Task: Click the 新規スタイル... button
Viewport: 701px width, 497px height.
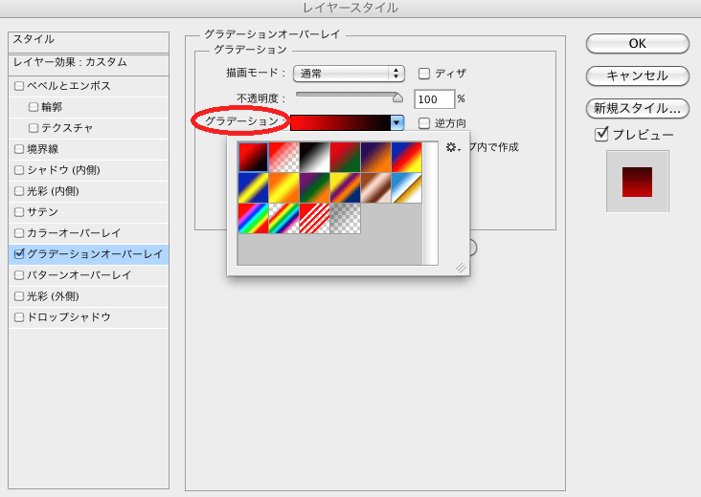Action: point(638,108)
